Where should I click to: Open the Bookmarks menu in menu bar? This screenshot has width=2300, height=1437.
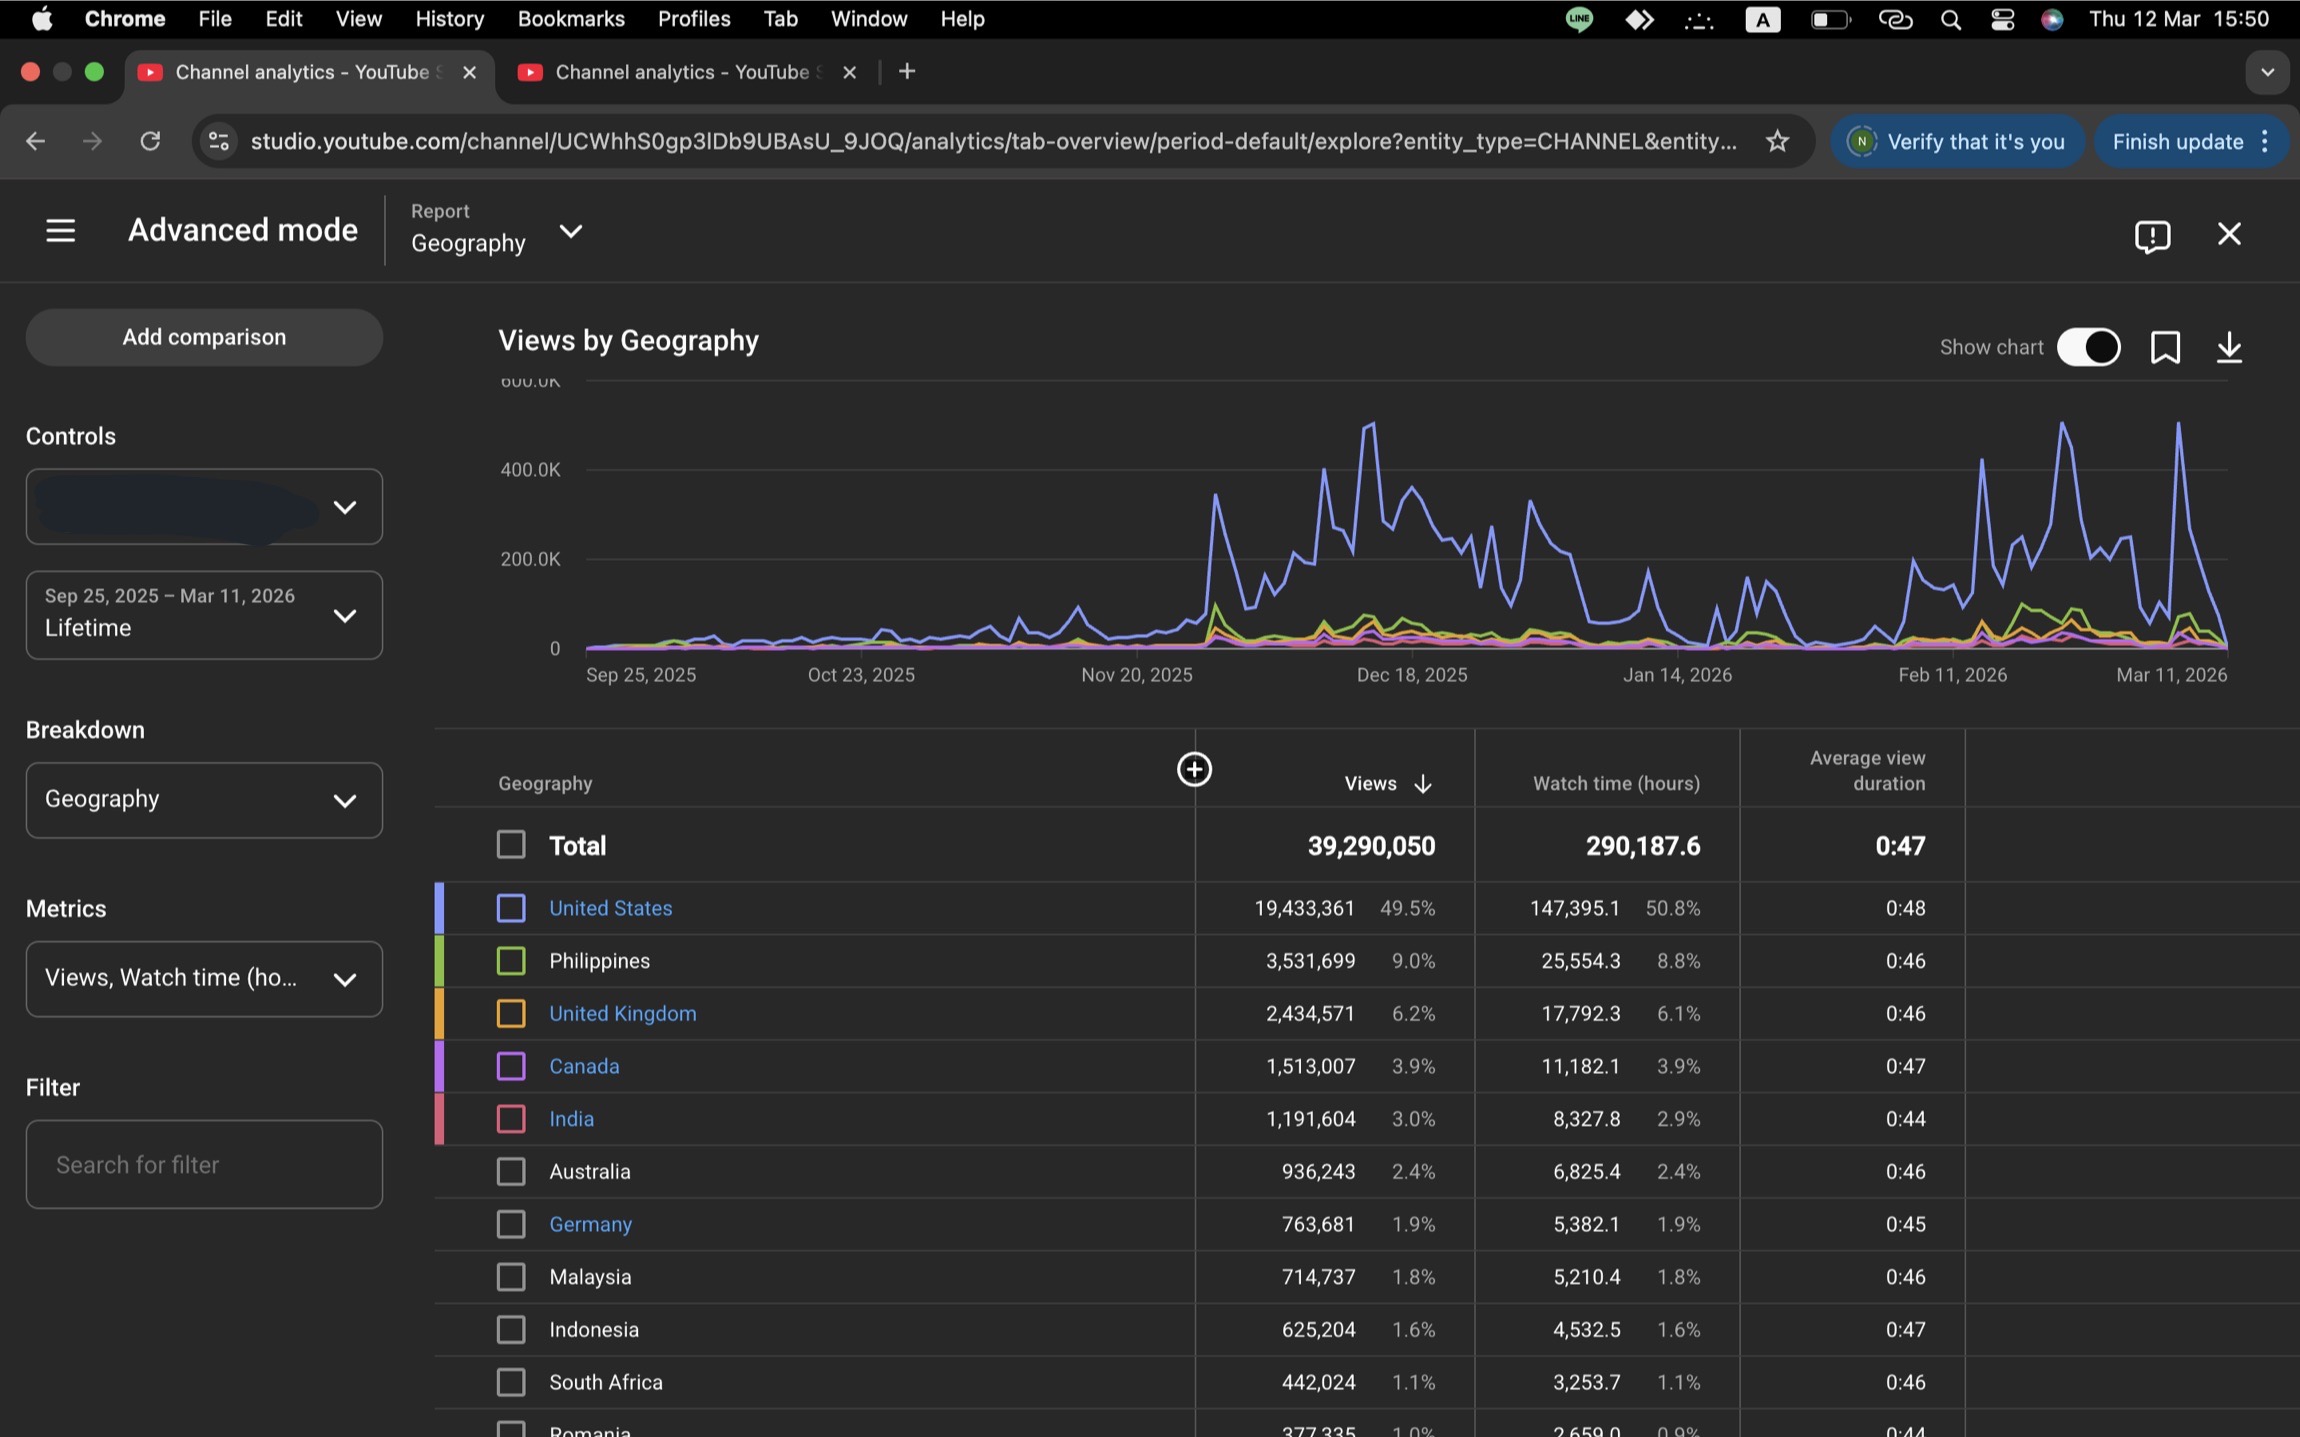pyautogui.click(x=571, y=19)
